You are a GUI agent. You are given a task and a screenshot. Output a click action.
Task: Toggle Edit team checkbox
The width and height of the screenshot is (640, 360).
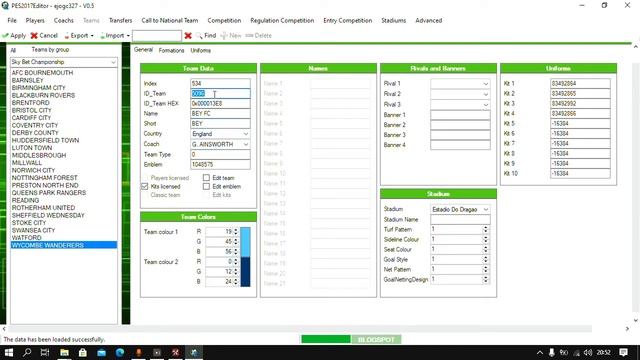[206, 178]
